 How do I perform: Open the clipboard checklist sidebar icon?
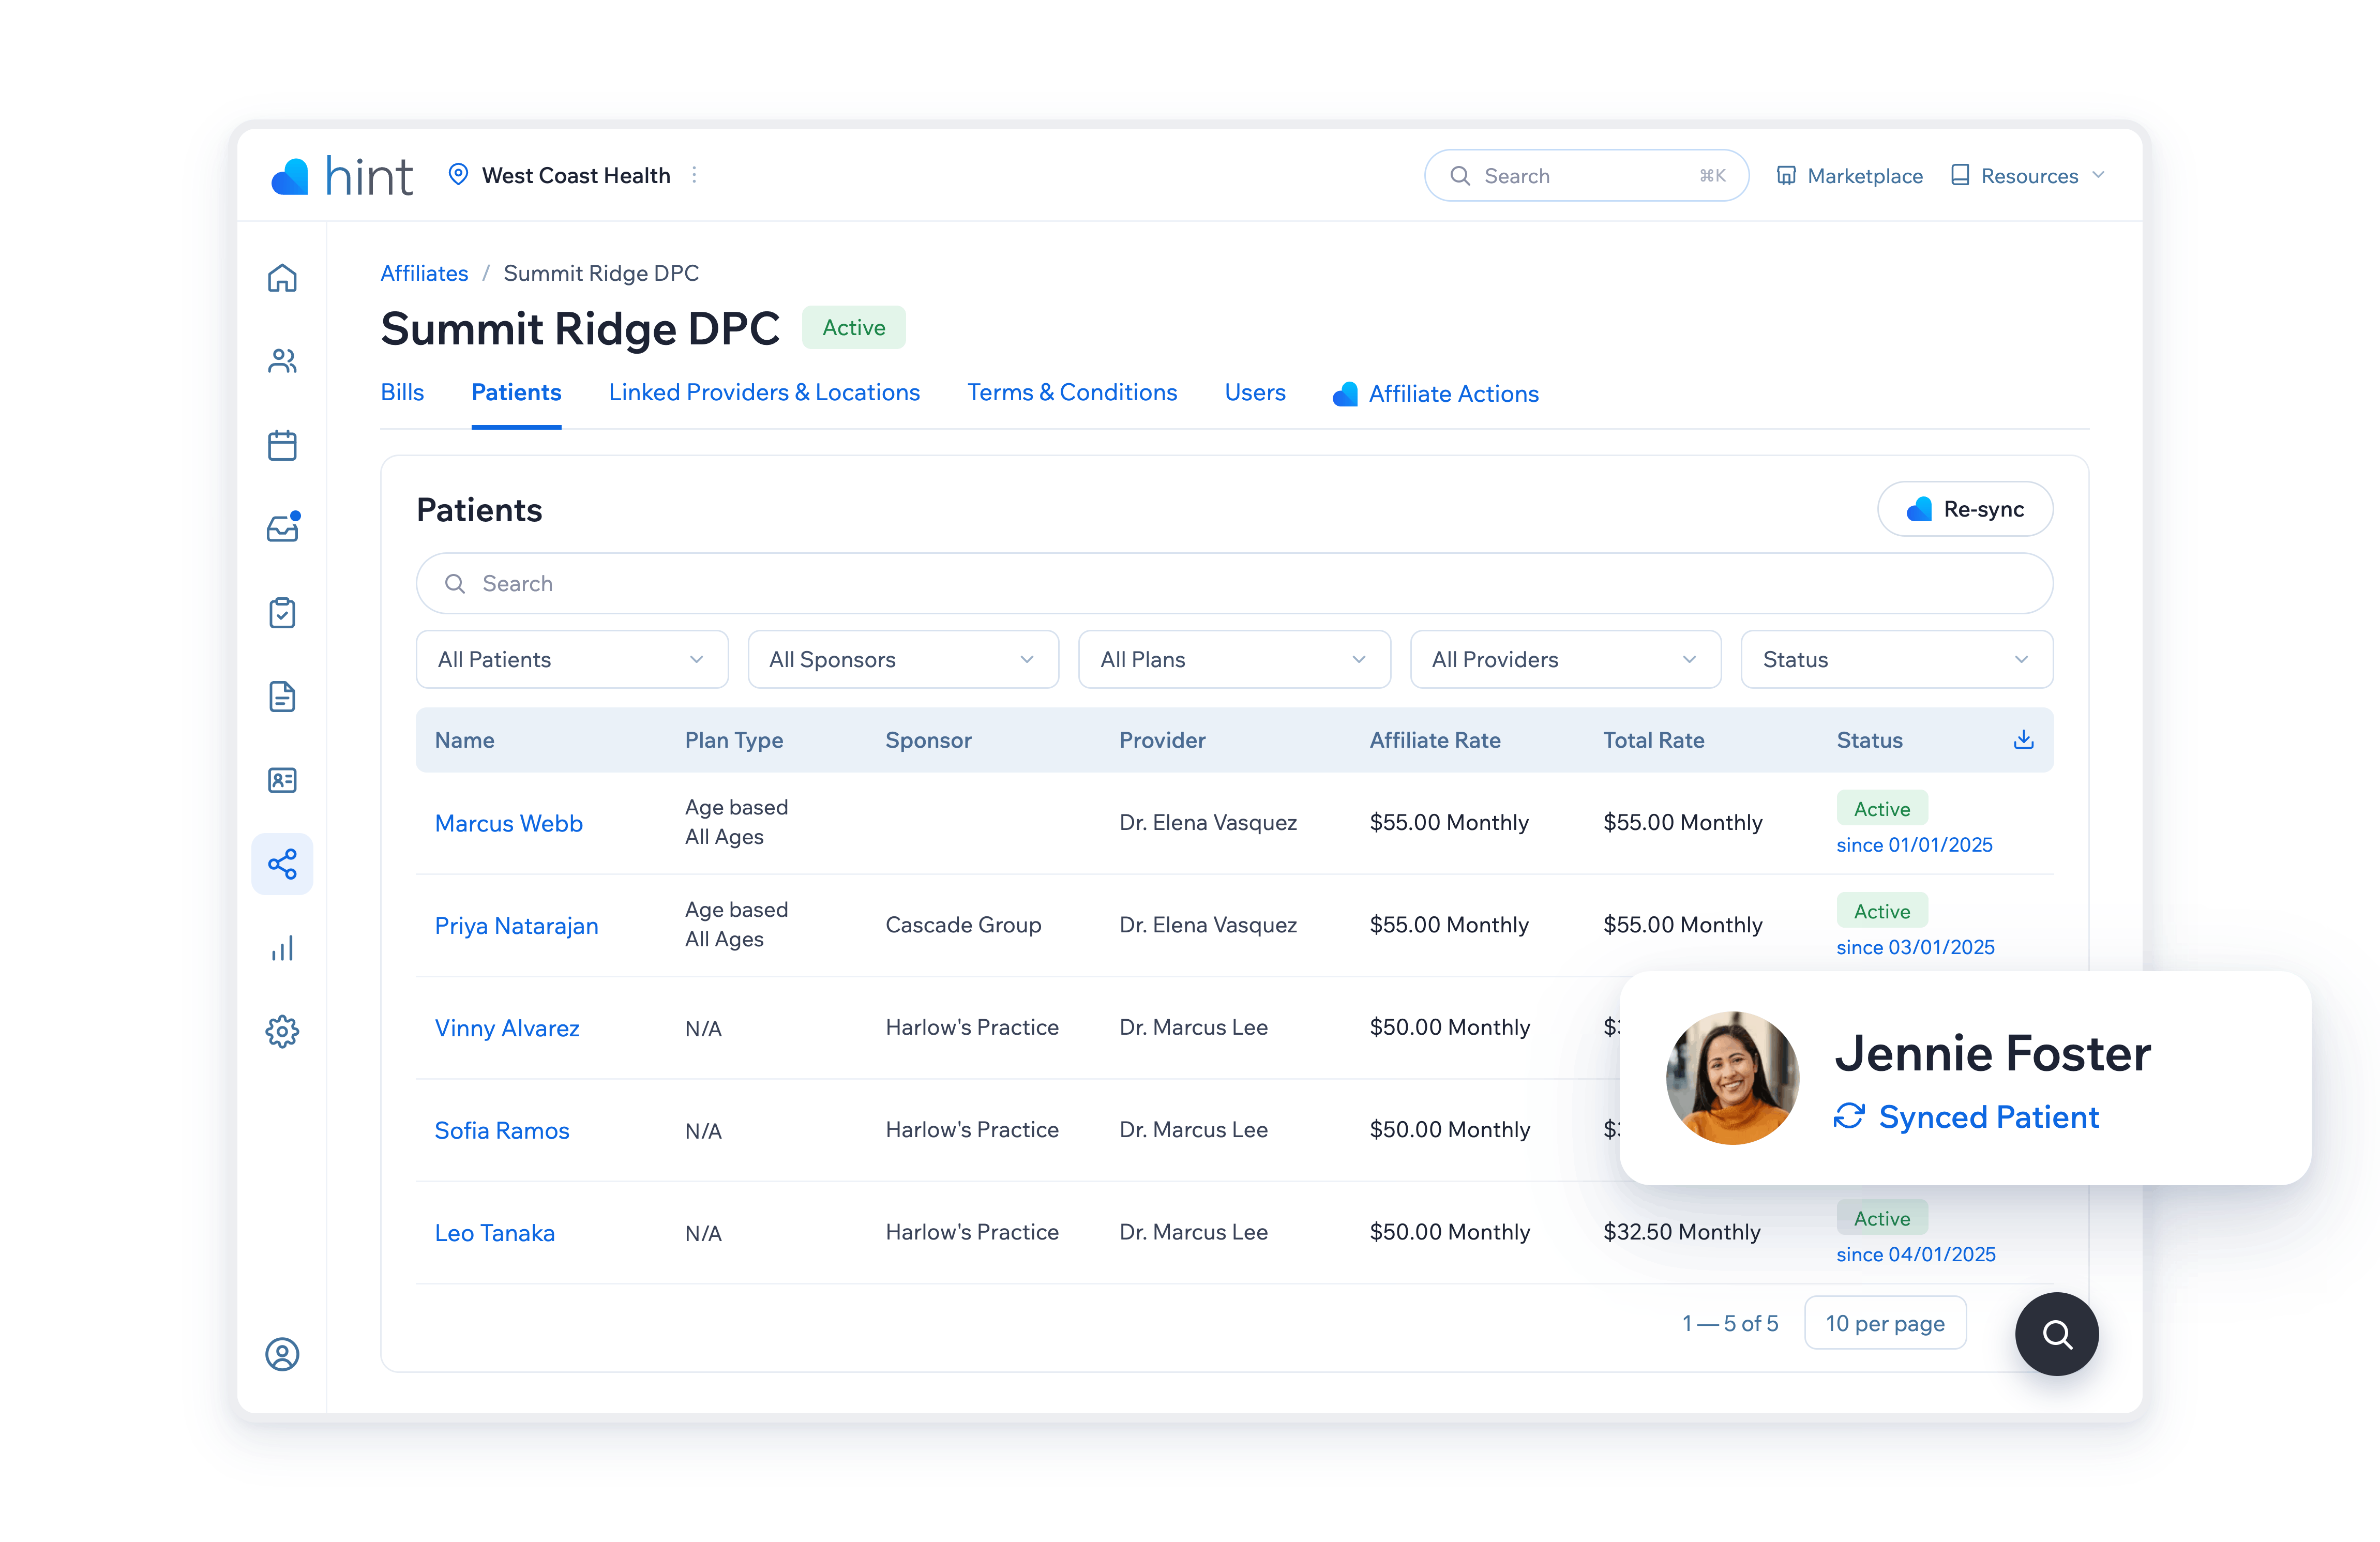282,612
